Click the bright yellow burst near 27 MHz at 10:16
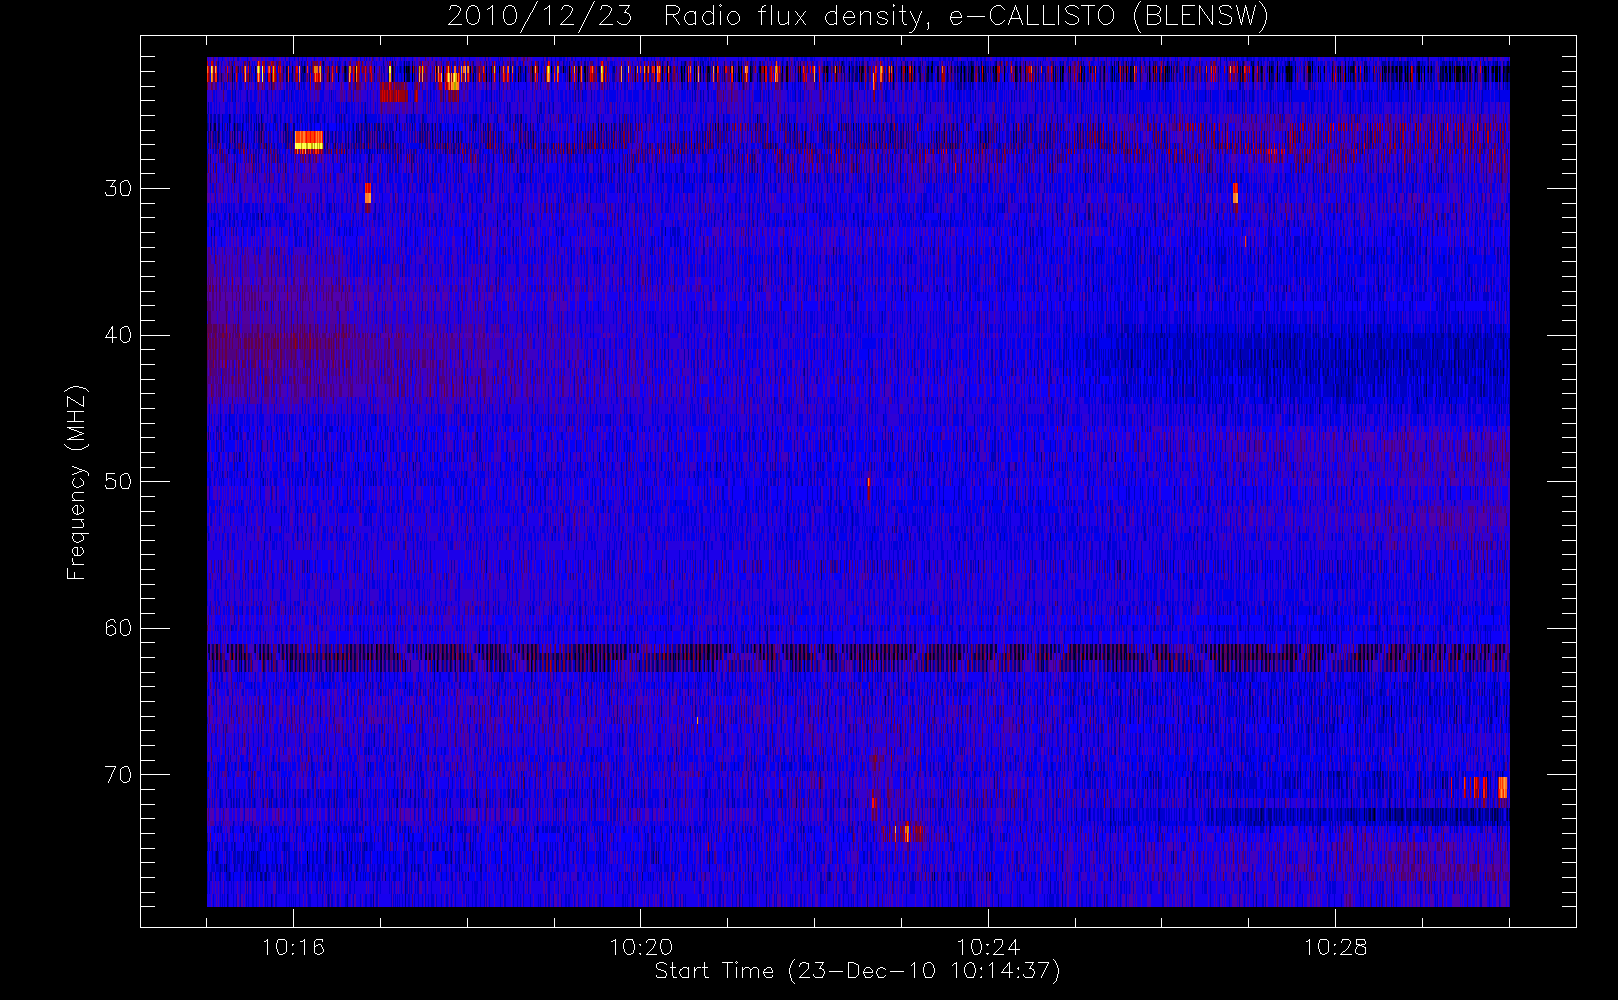Screen dimensions: 1618x1000 click(x=309, y=141)
